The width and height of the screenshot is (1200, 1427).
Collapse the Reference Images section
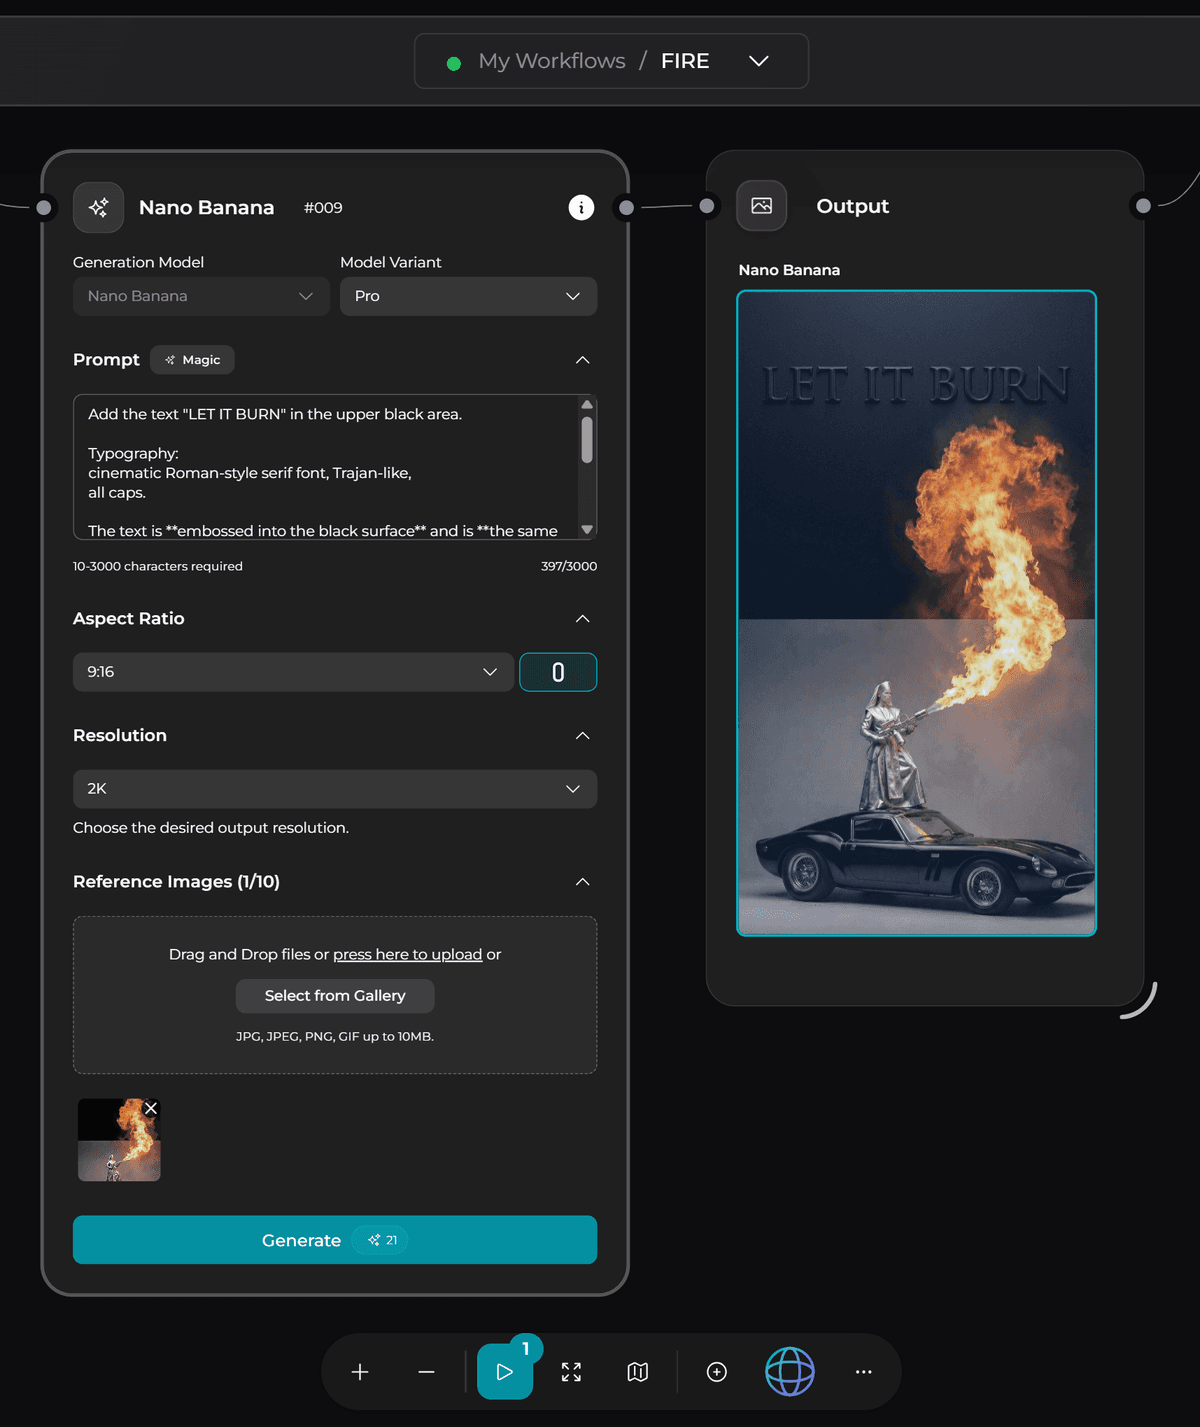pyautogui.click(x=582, y=882)
